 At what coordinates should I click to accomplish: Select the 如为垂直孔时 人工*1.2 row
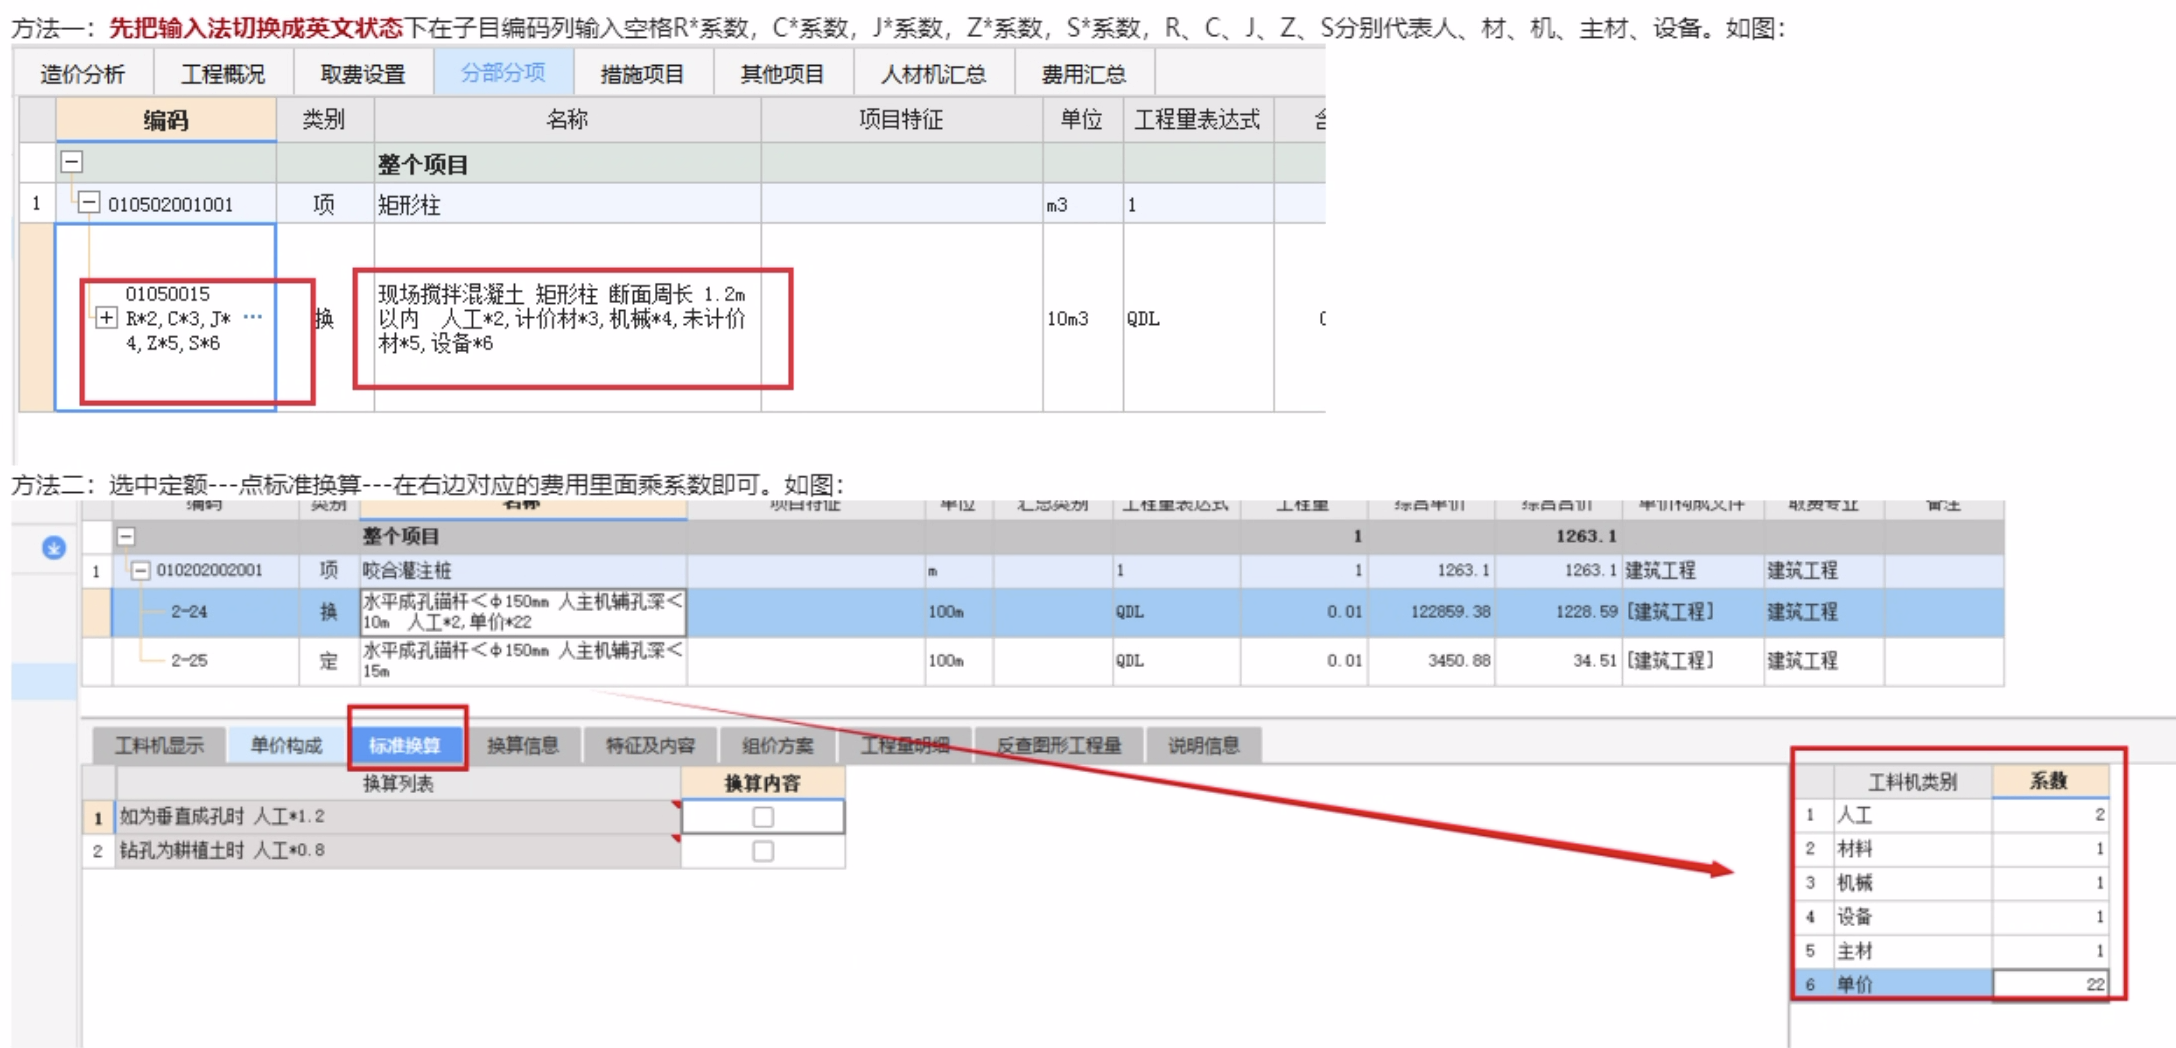(398, 817)
